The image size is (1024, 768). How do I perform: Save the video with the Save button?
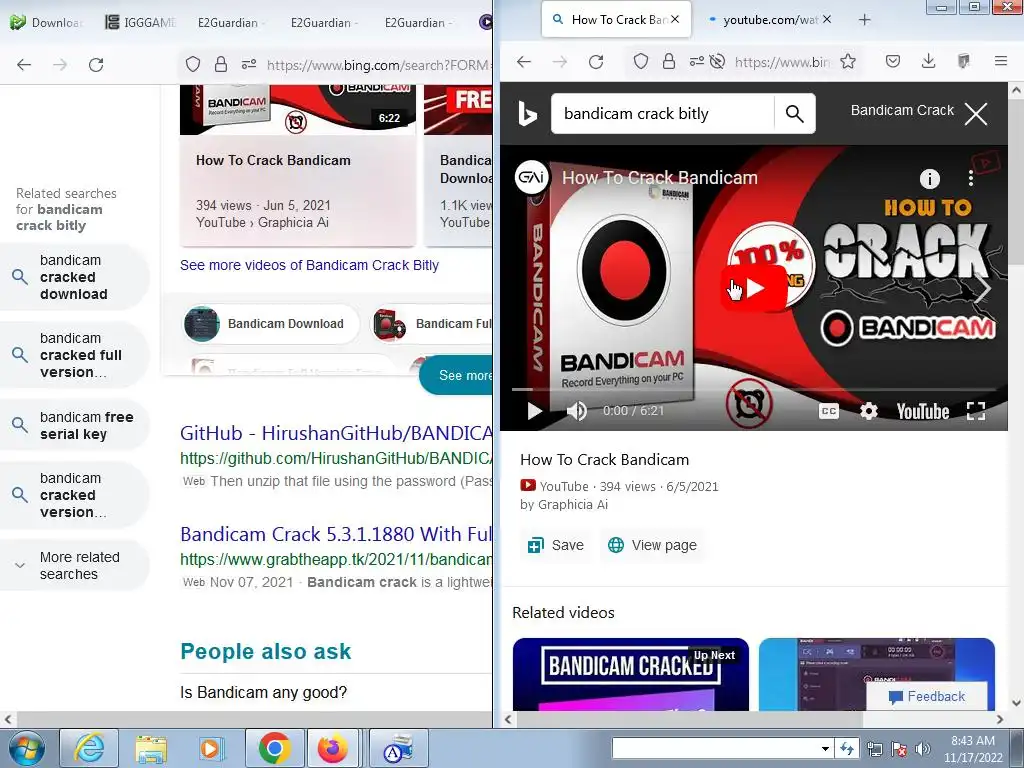[556, 545]
